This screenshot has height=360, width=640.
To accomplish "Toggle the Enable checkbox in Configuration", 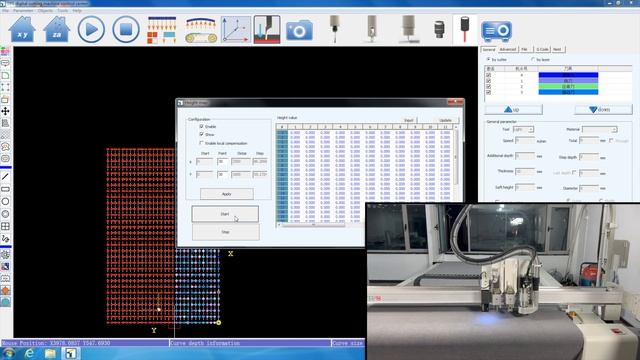I will (x=202, y=127).
